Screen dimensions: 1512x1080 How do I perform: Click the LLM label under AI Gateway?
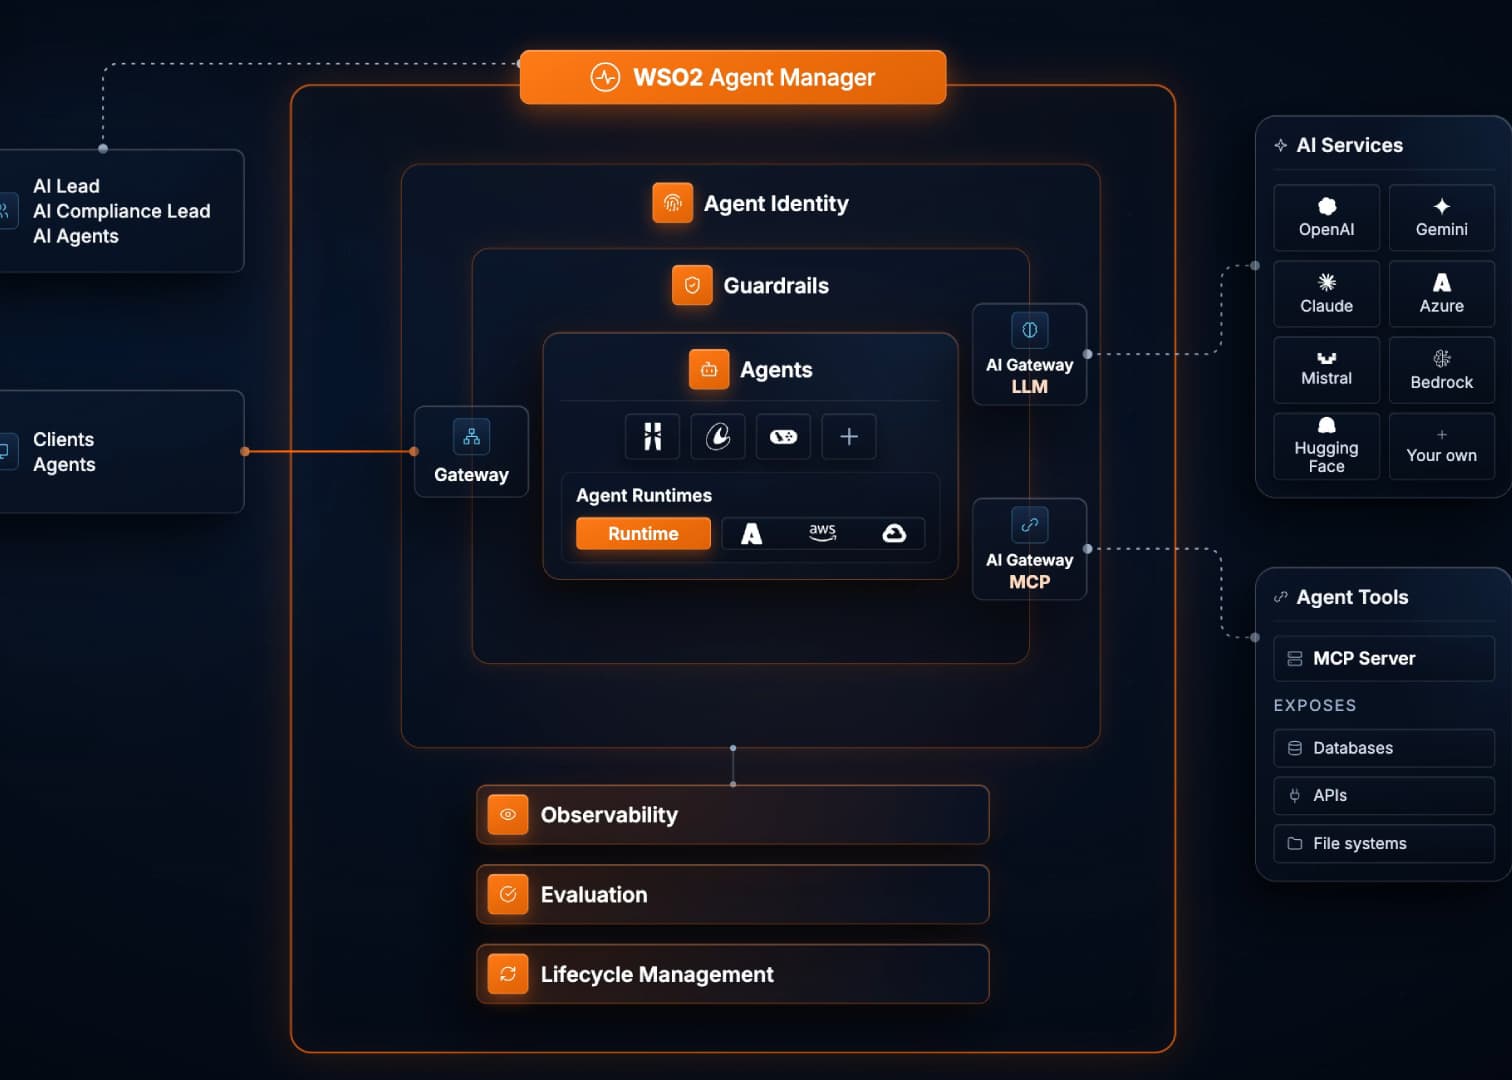tap(1030, 387)
